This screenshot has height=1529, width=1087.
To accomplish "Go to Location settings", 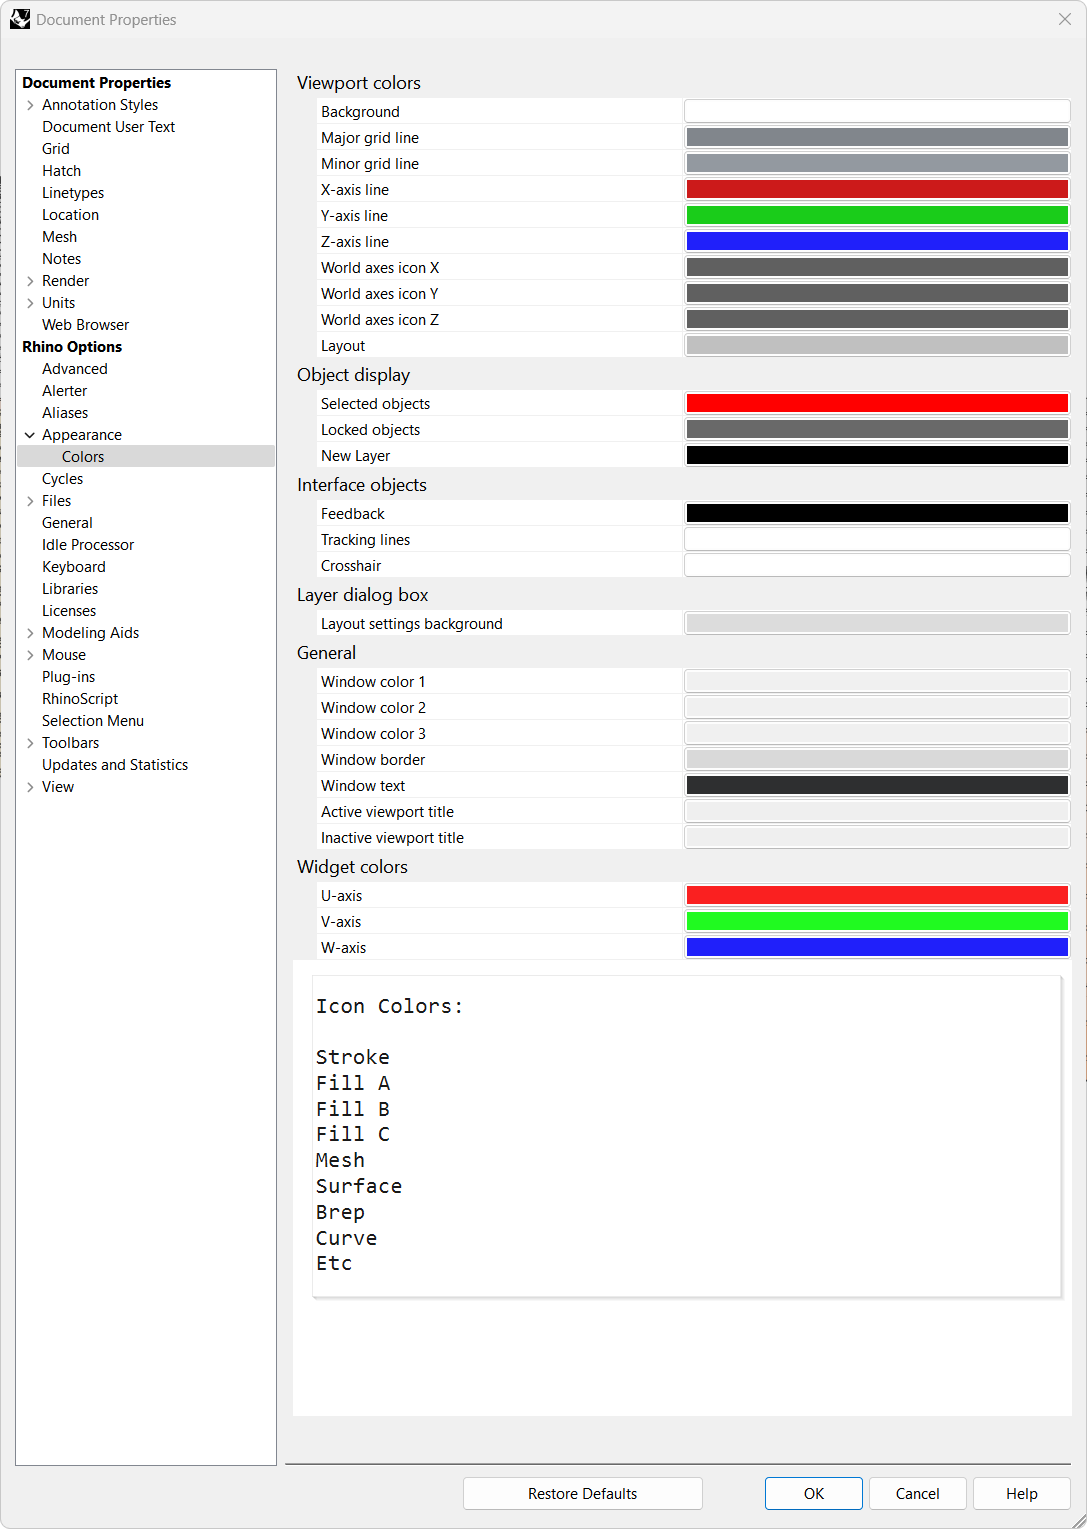I will 70,215.
